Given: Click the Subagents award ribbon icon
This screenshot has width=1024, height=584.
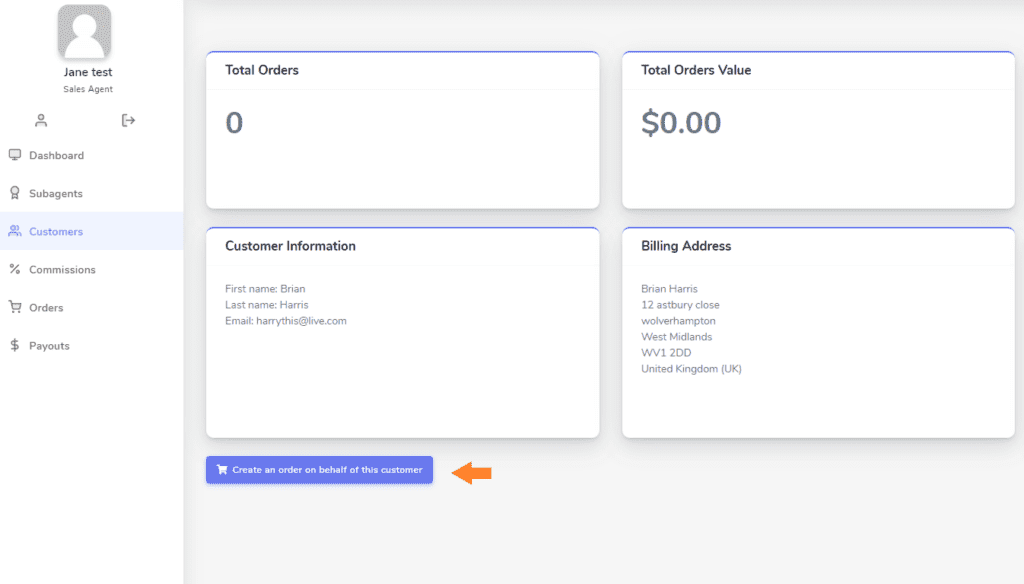Looking at the screenshot, I should click(x=14, y=193).
